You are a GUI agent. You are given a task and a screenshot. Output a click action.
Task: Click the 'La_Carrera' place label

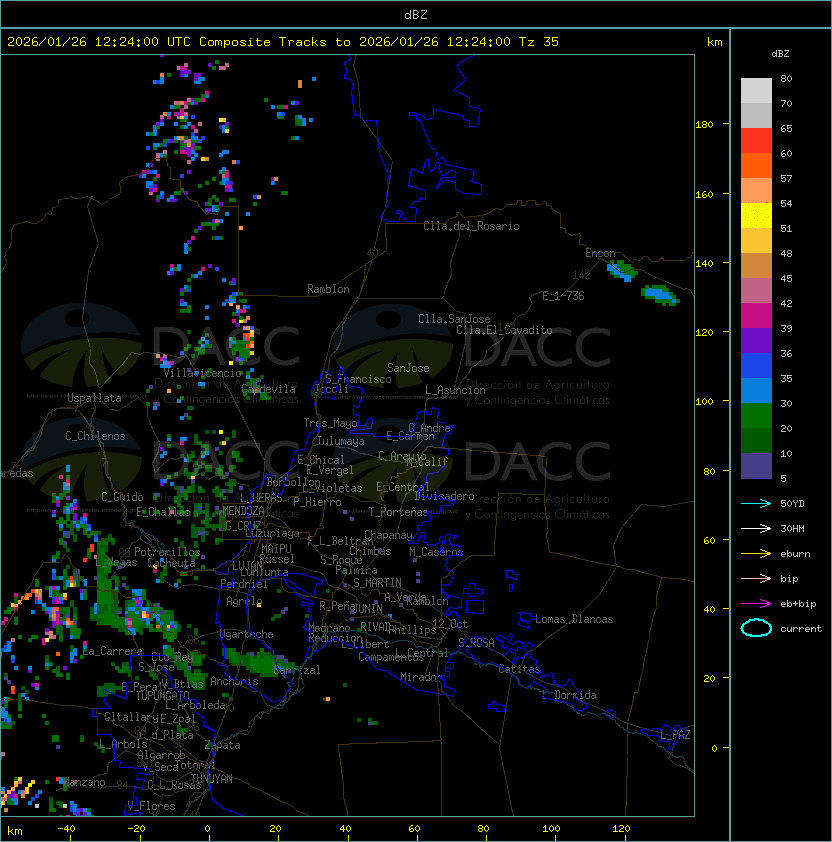(113, 651)
